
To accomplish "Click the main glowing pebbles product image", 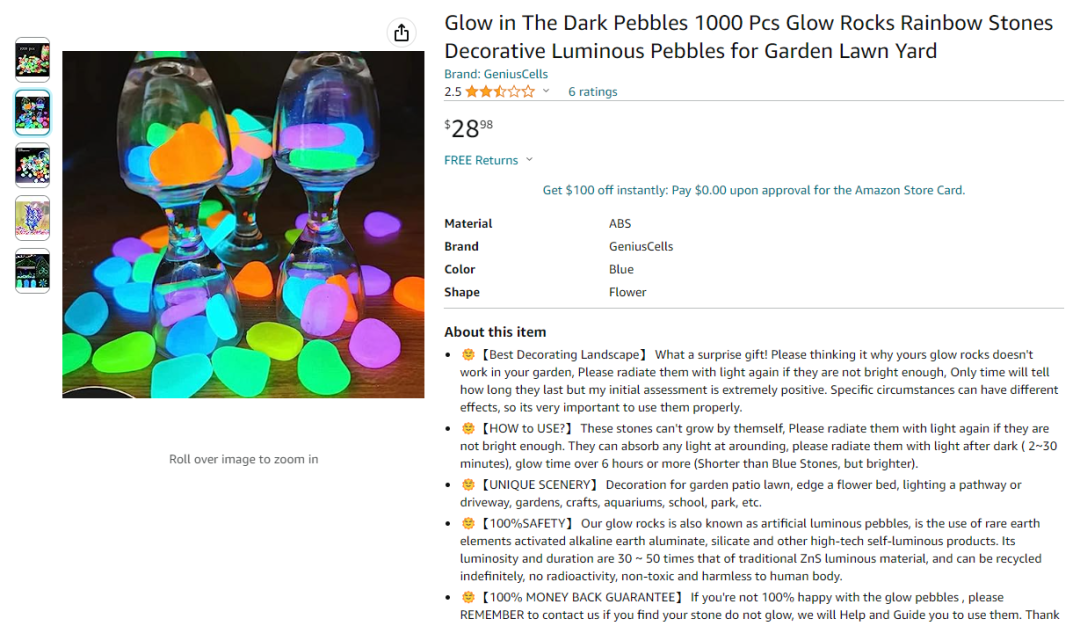I will coord(243,225).
